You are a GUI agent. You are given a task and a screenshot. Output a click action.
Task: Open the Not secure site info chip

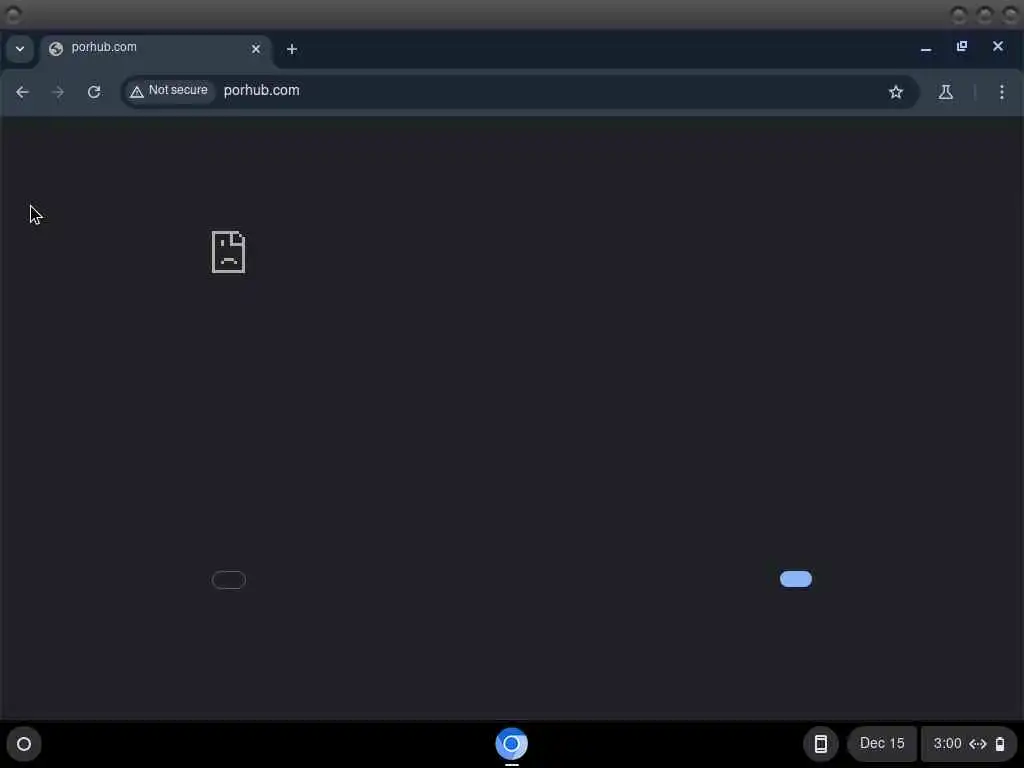click(169, 91)
